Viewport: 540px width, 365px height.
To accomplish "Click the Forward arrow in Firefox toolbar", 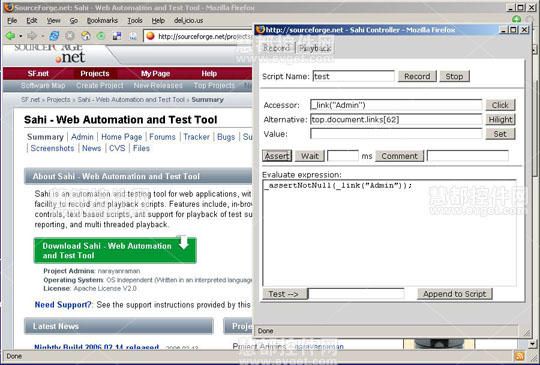I will [x=32, y=35].
